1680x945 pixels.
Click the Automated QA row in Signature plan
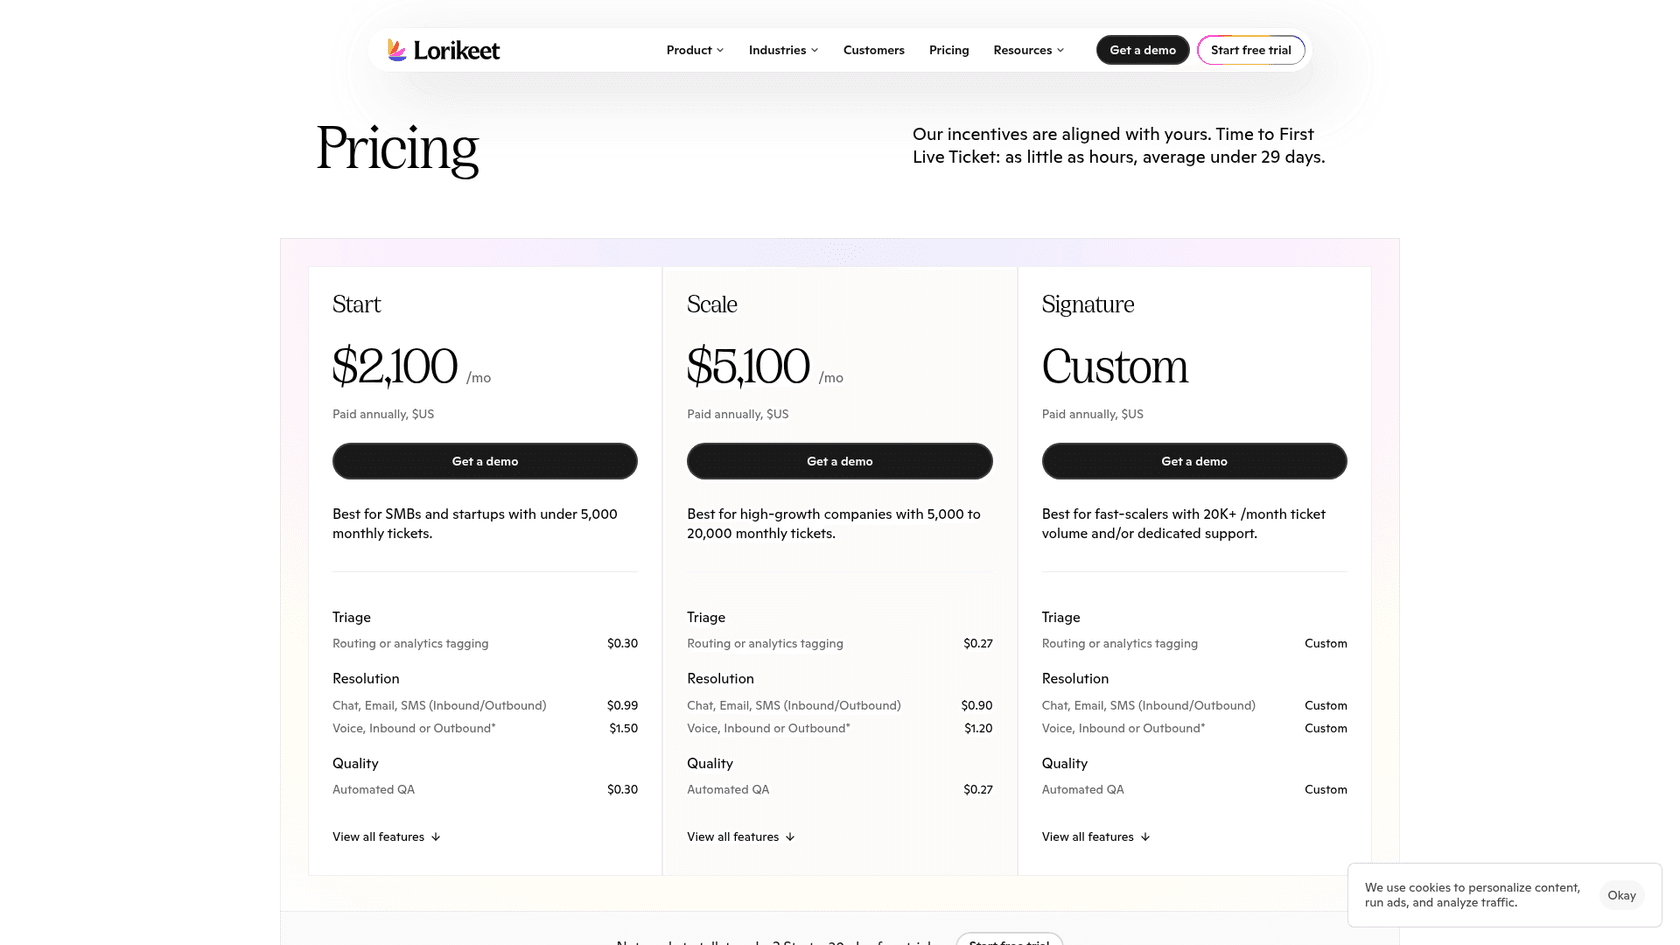tap(1194, 789)
